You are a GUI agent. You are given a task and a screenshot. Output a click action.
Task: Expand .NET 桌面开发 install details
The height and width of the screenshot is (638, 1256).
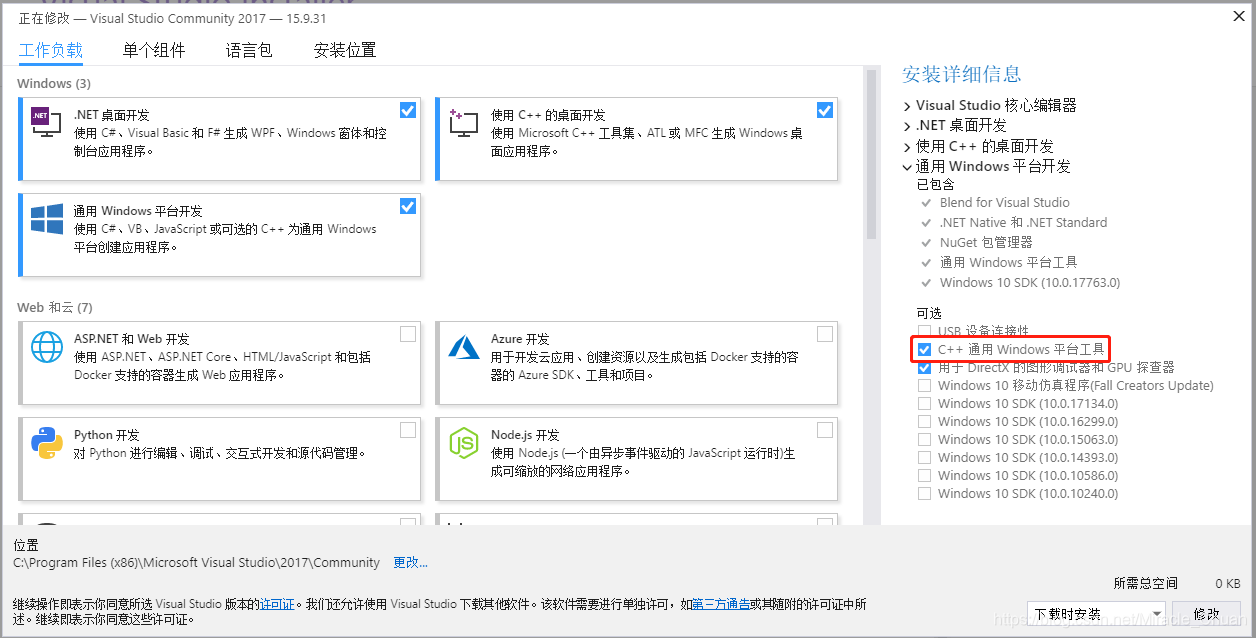pyautogui.click(x=907, y=126)
